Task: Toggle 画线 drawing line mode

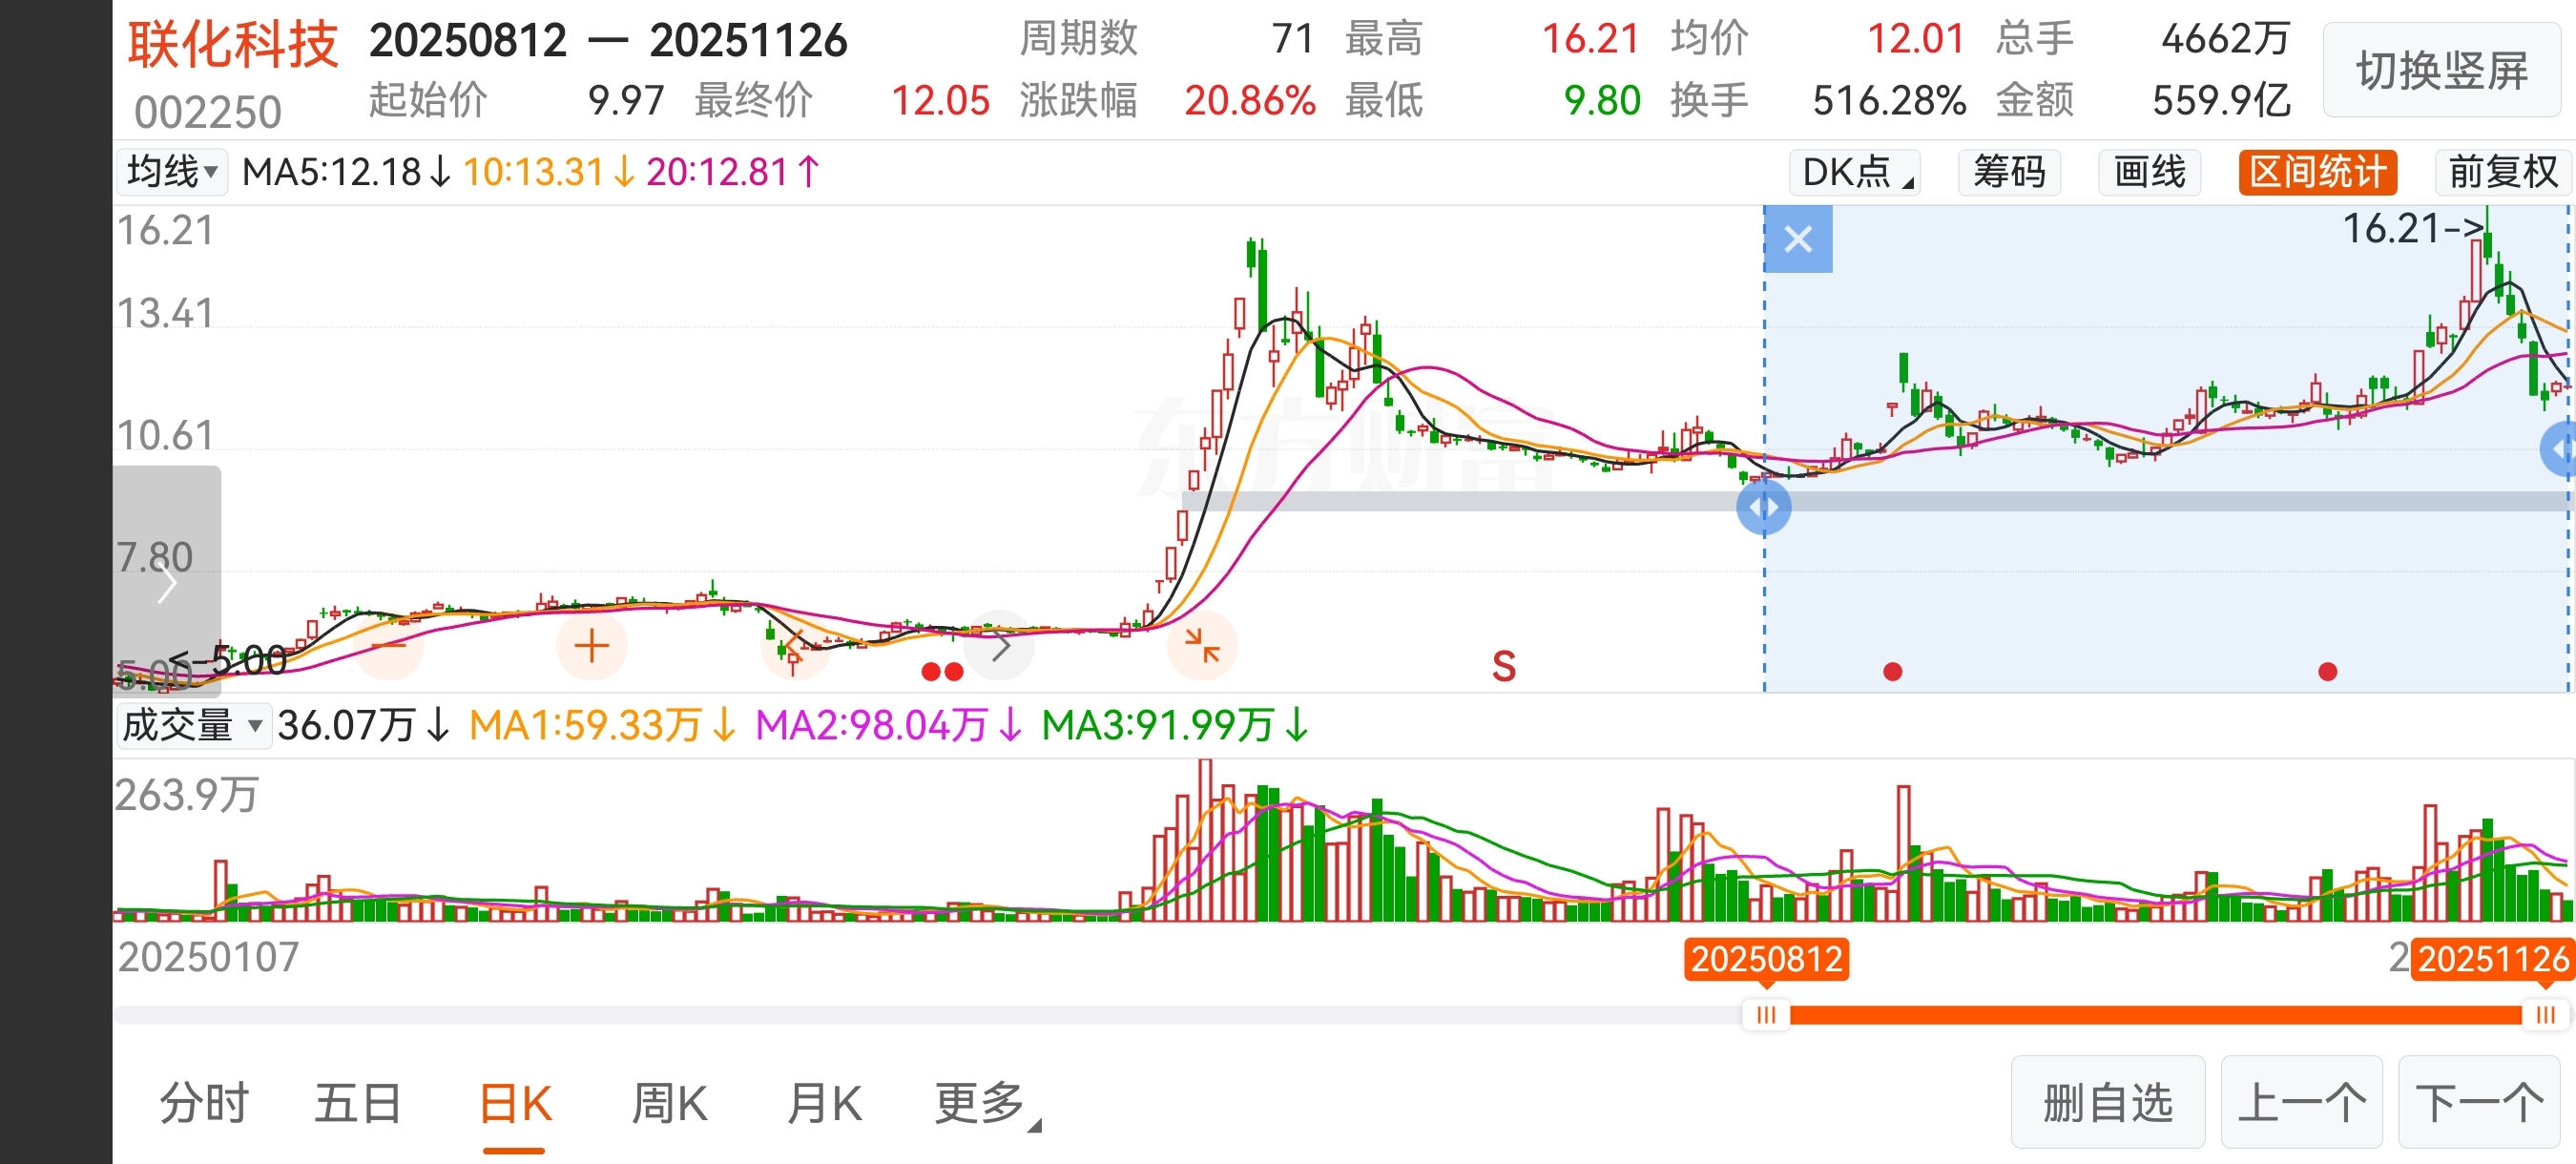Action: pos(2149,172)
